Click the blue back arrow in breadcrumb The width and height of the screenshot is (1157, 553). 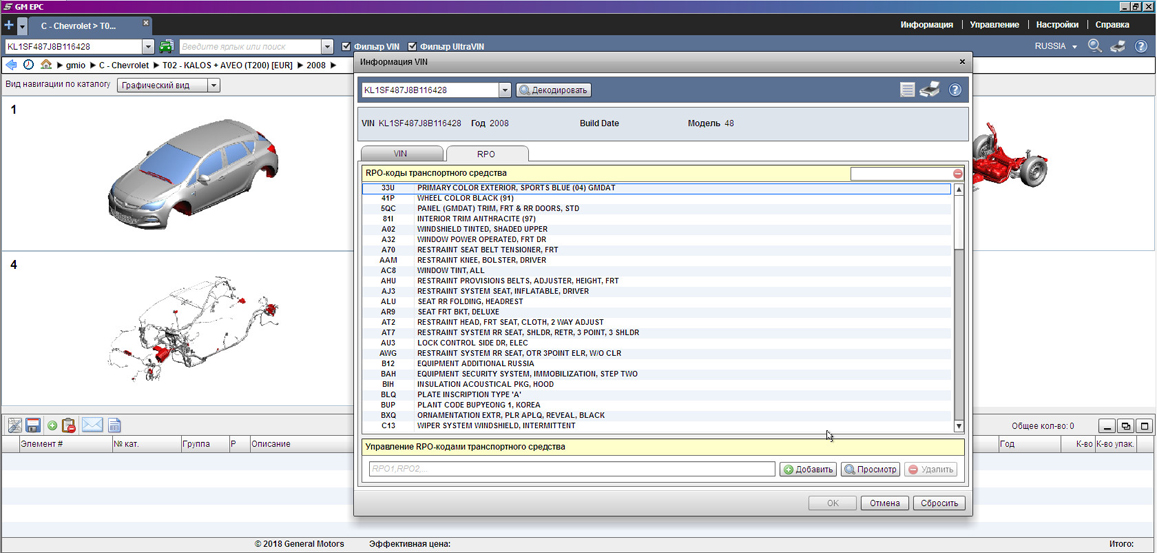click(x=12, y=65)
